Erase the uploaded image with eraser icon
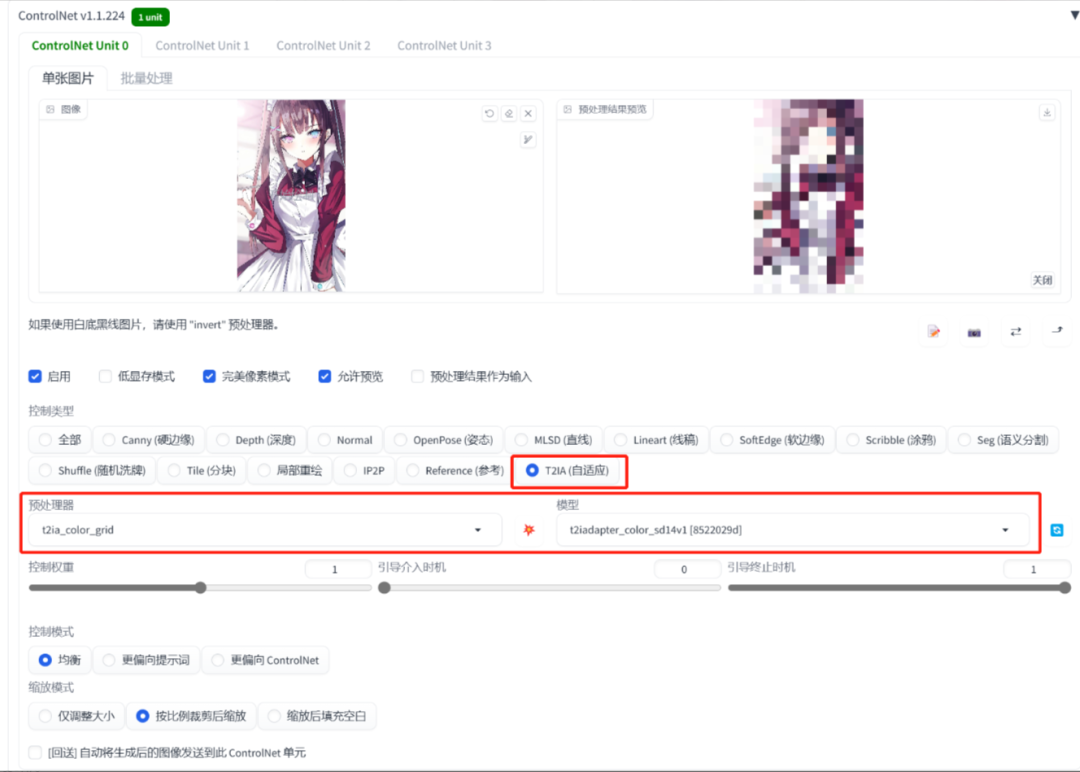The image size is (1080, 772). [x=508, y=113]
